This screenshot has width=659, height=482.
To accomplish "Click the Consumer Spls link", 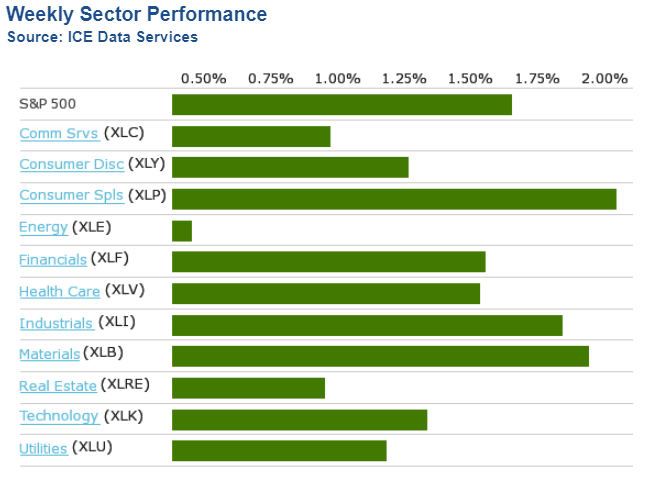I will [x=71, y=196].
